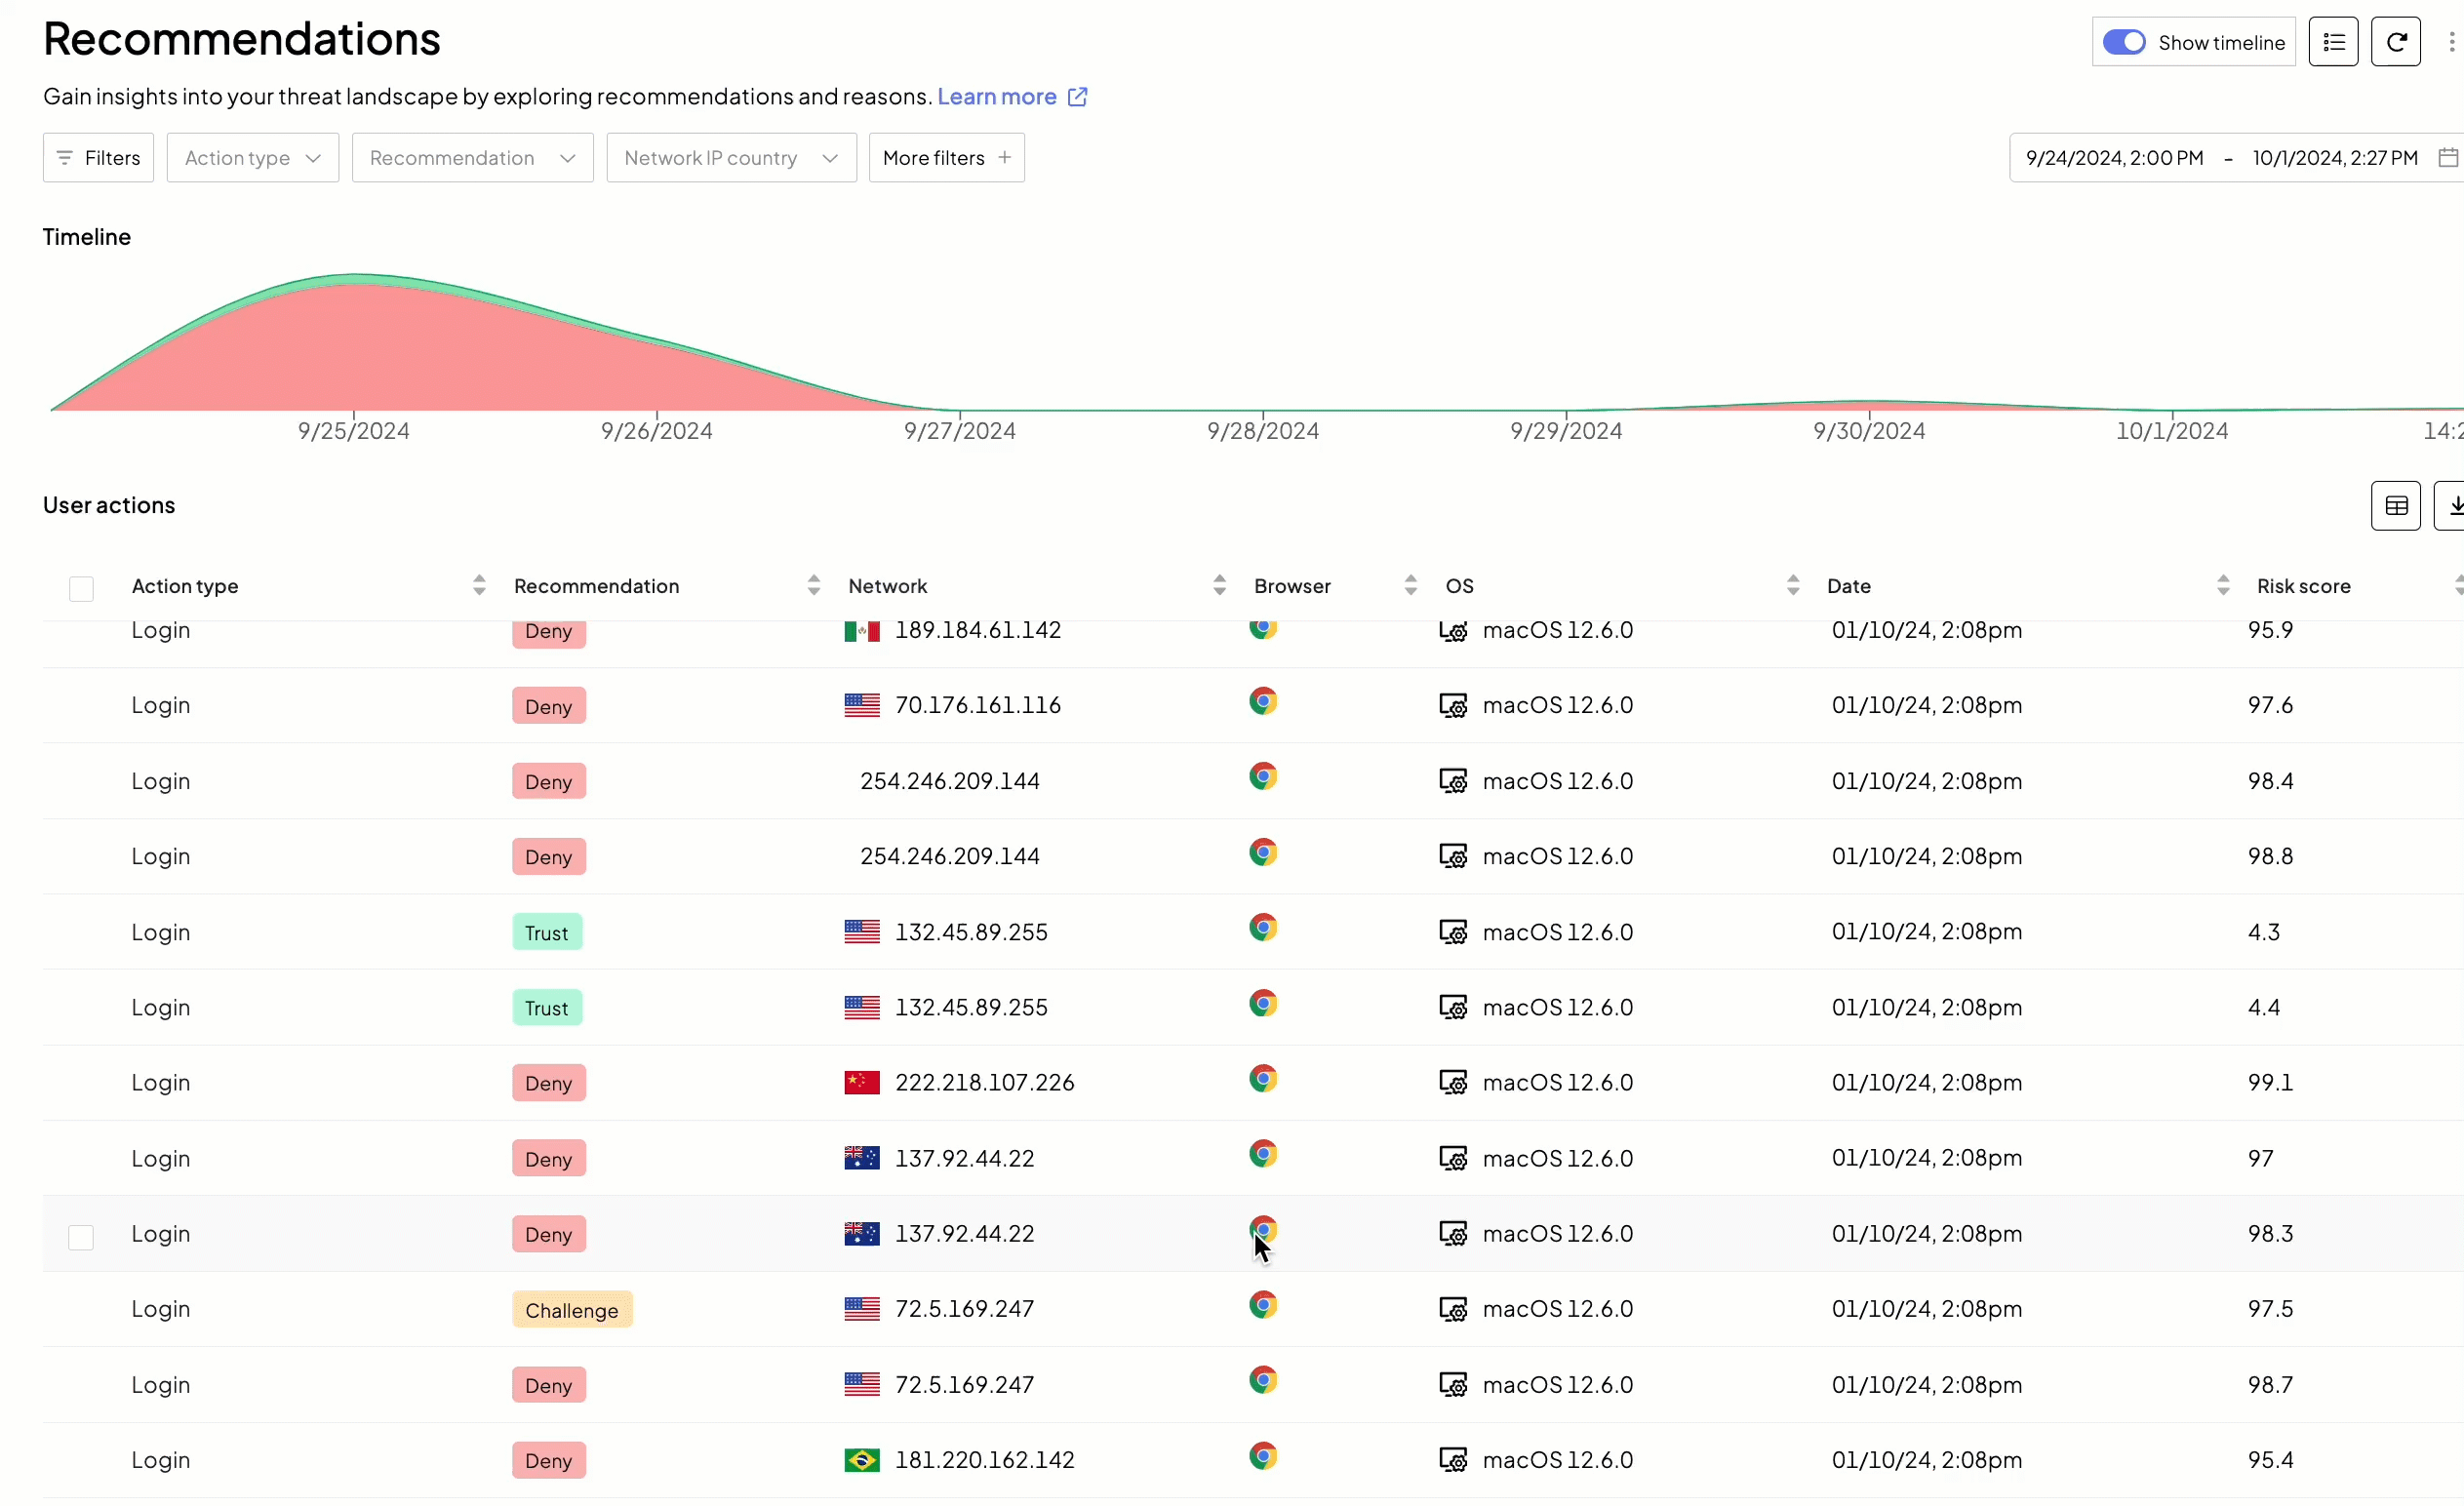Click the 9/26/2024 marker on timeline

tap(656, 431)
